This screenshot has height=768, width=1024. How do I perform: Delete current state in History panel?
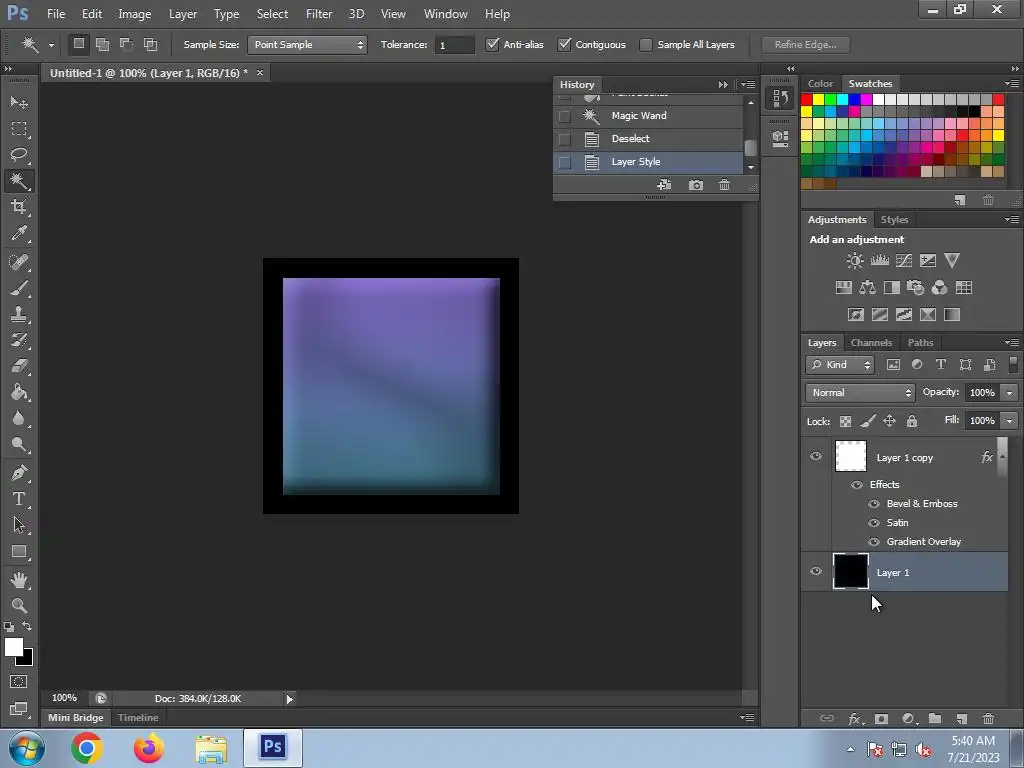coord(724,185)
